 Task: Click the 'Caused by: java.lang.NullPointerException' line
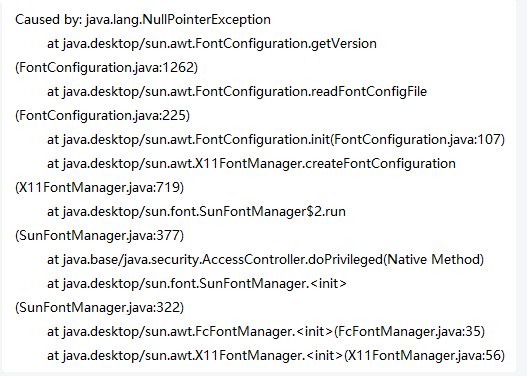(x=143, y=20)
